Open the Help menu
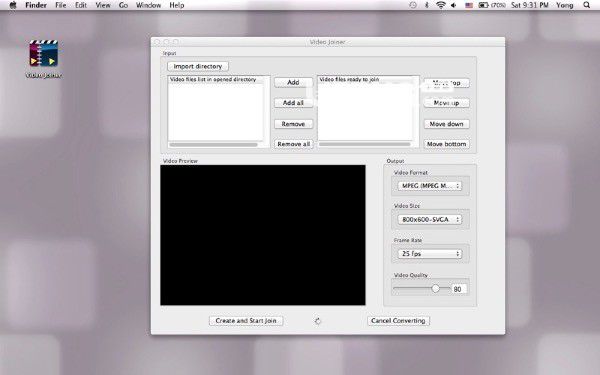This screenshot has width=600, height=375. 177,5
